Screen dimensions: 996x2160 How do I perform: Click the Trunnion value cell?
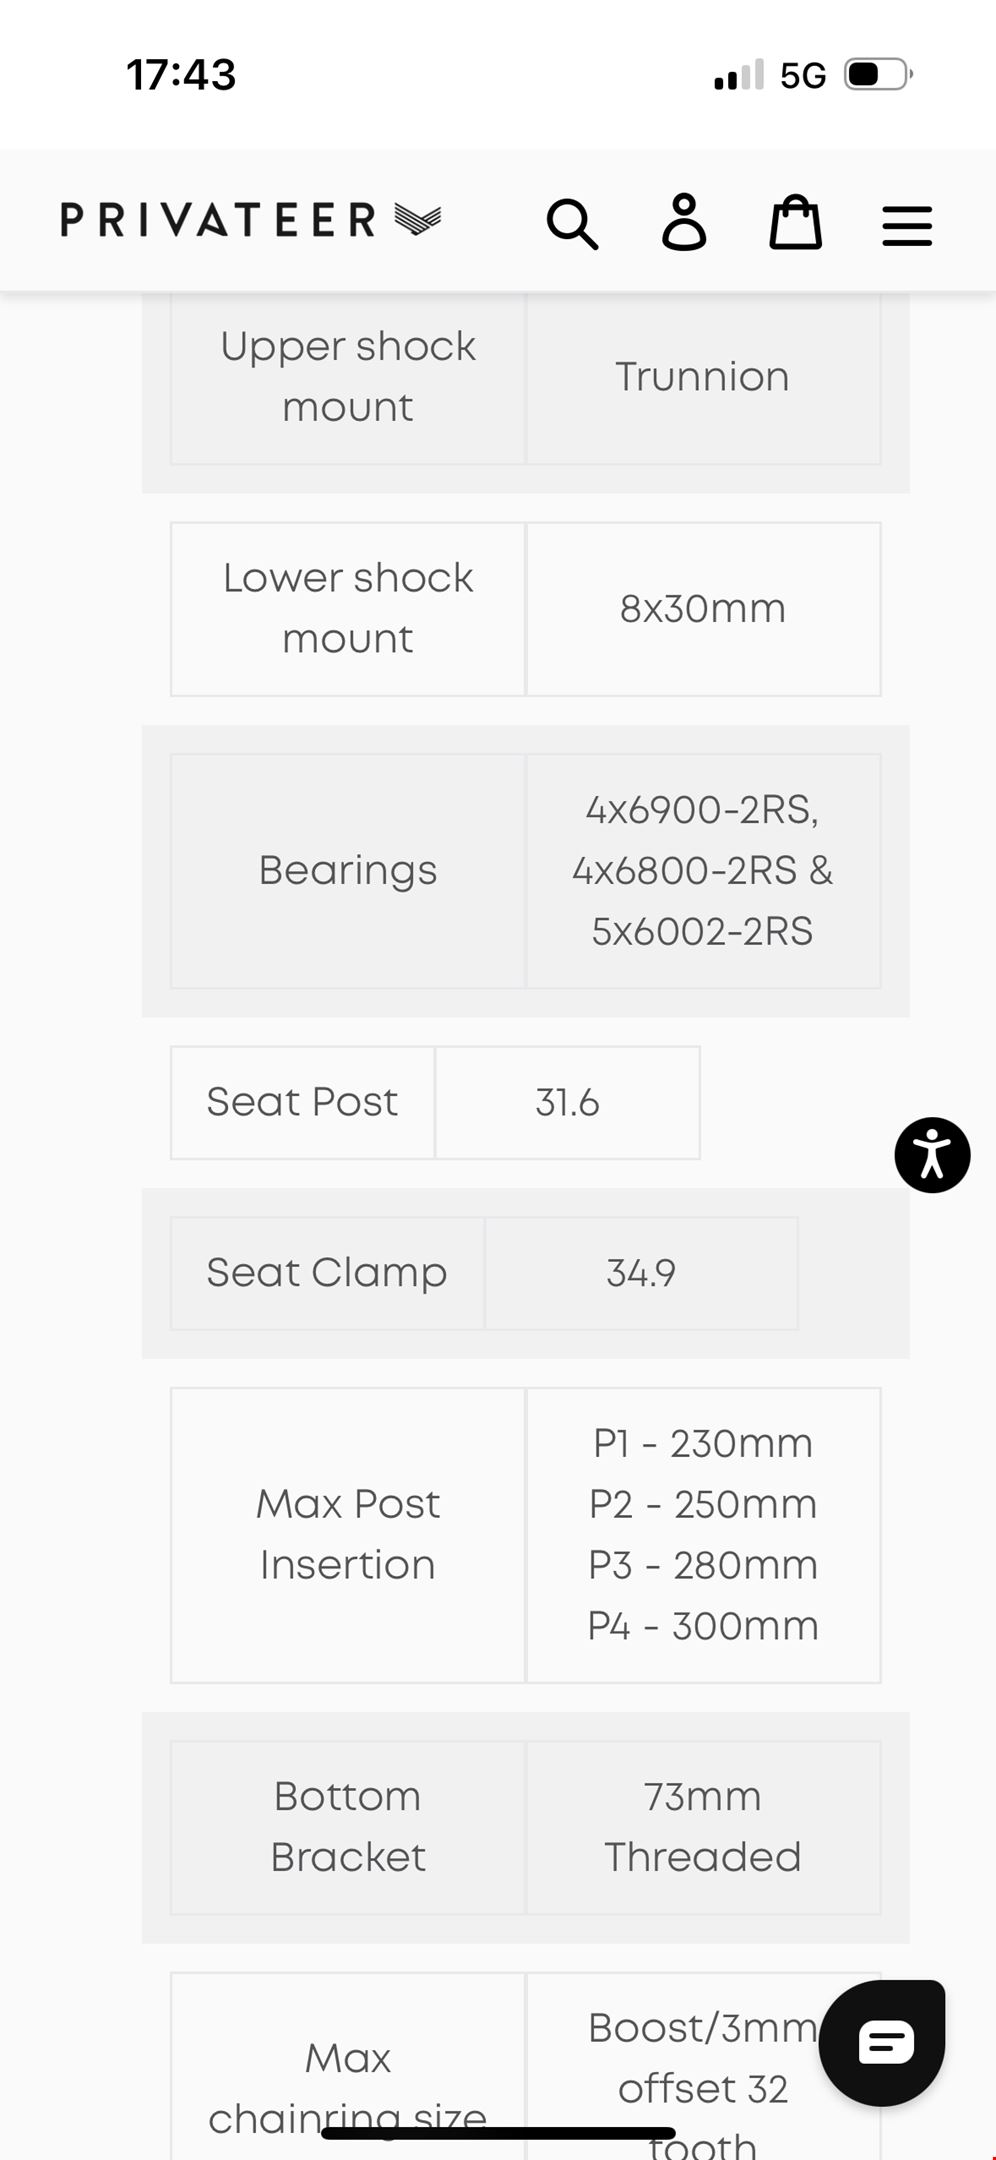(702, 377)
